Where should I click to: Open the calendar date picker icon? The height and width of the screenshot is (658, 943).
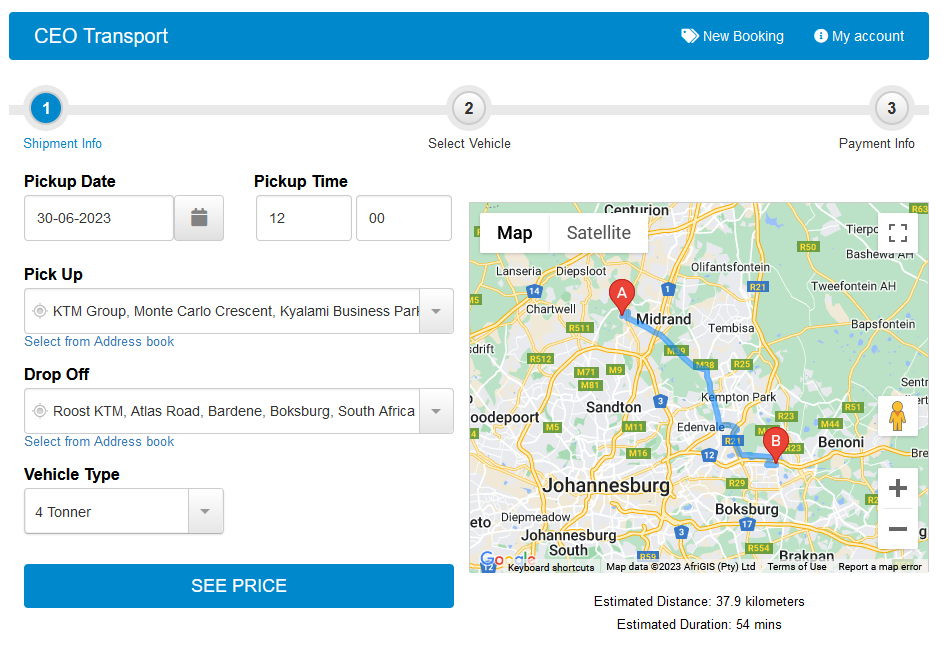tap(199, 218)
